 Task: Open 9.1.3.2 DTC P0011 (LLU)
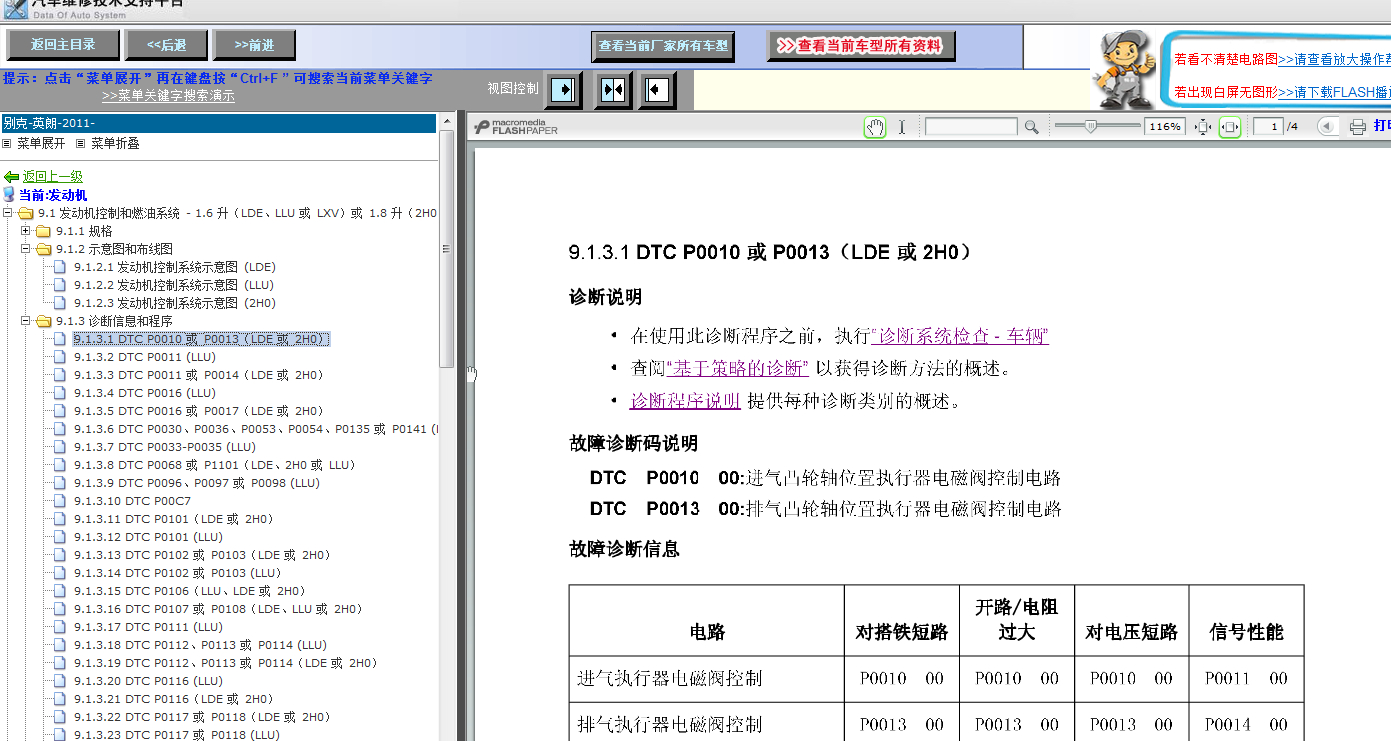(145, 357)
